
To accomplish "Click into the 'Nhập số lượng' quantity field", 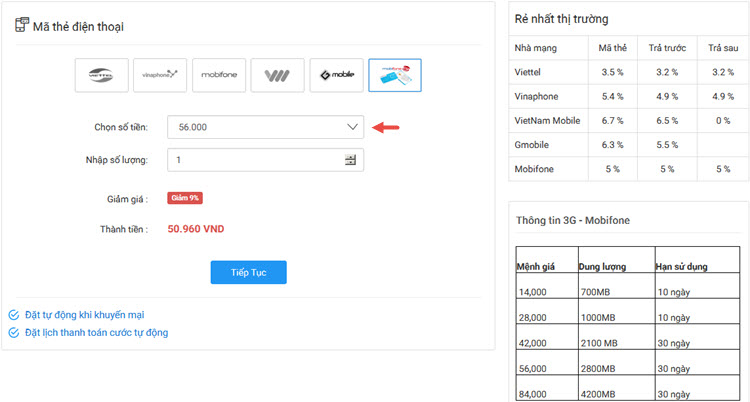I will (255, 160).
